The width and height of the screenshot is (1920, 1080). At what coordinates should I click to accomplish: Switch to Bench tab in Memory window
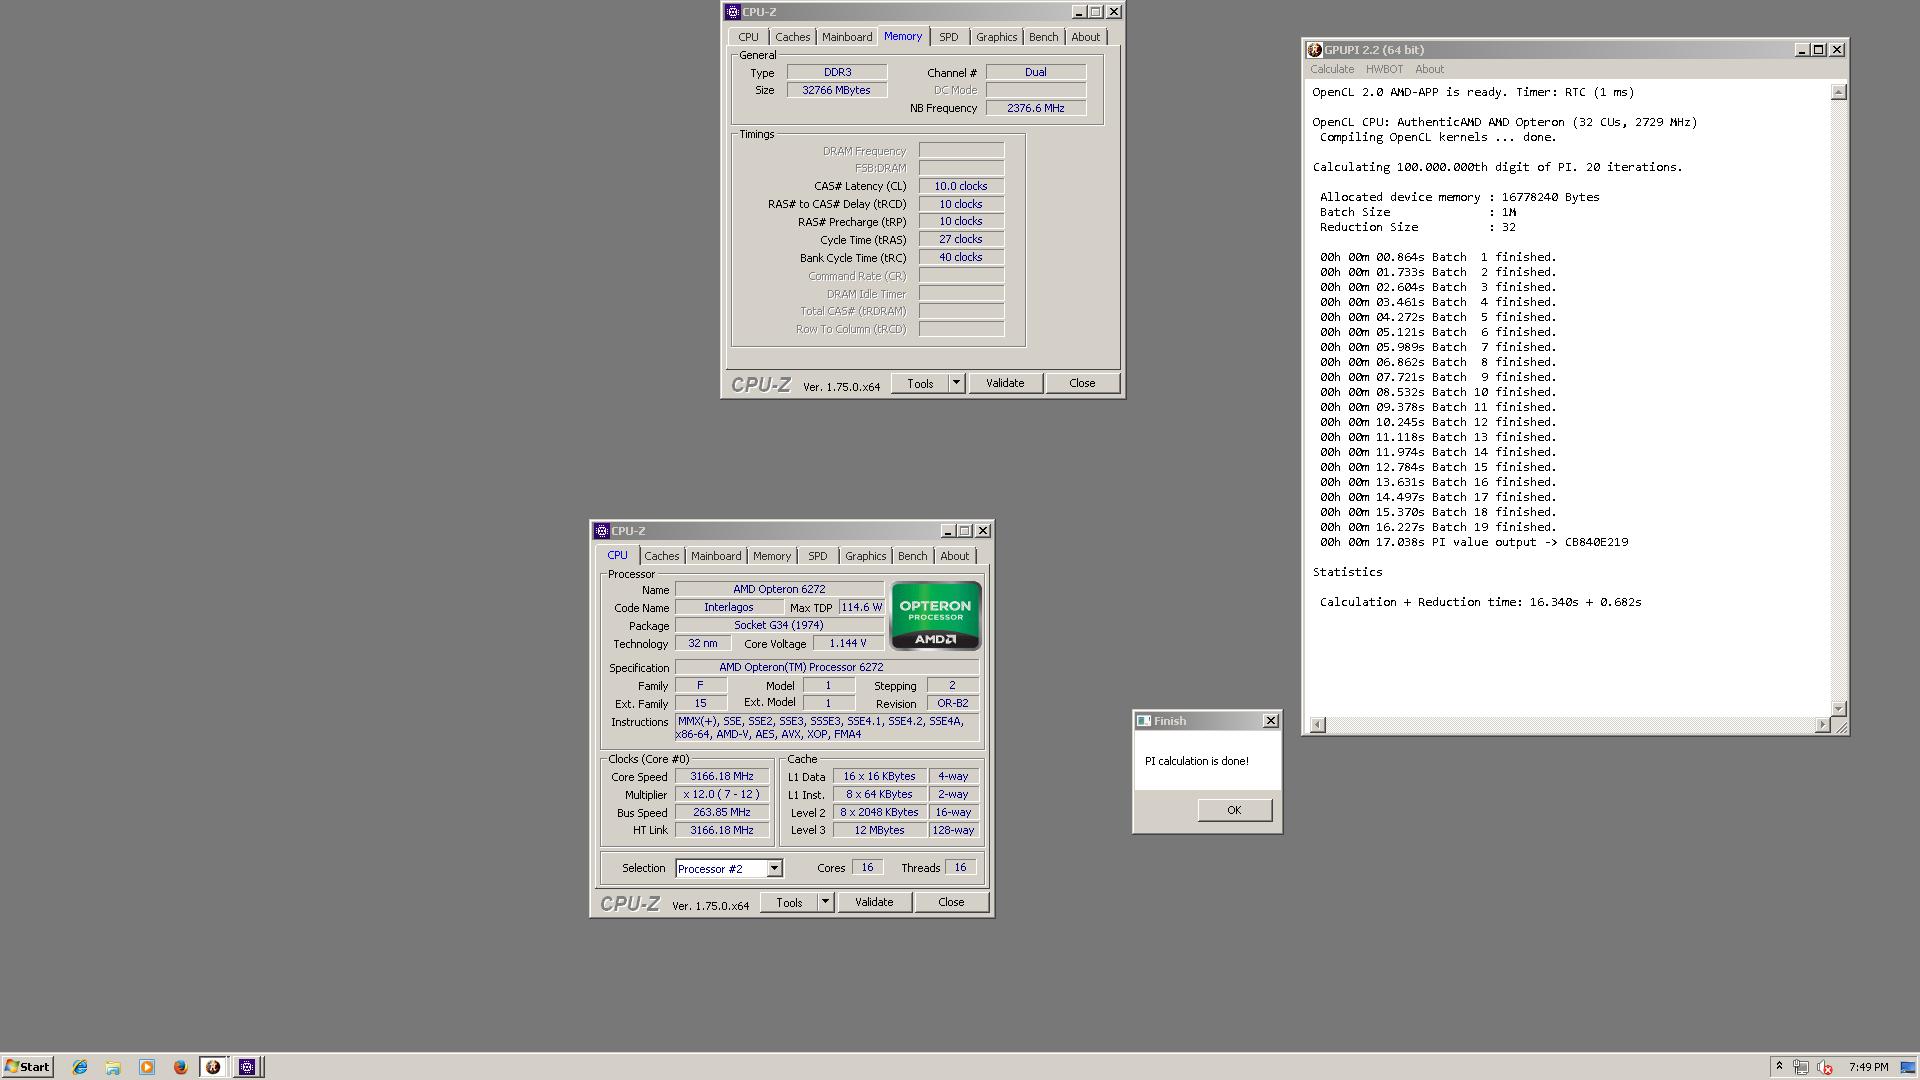(1043, 37)
